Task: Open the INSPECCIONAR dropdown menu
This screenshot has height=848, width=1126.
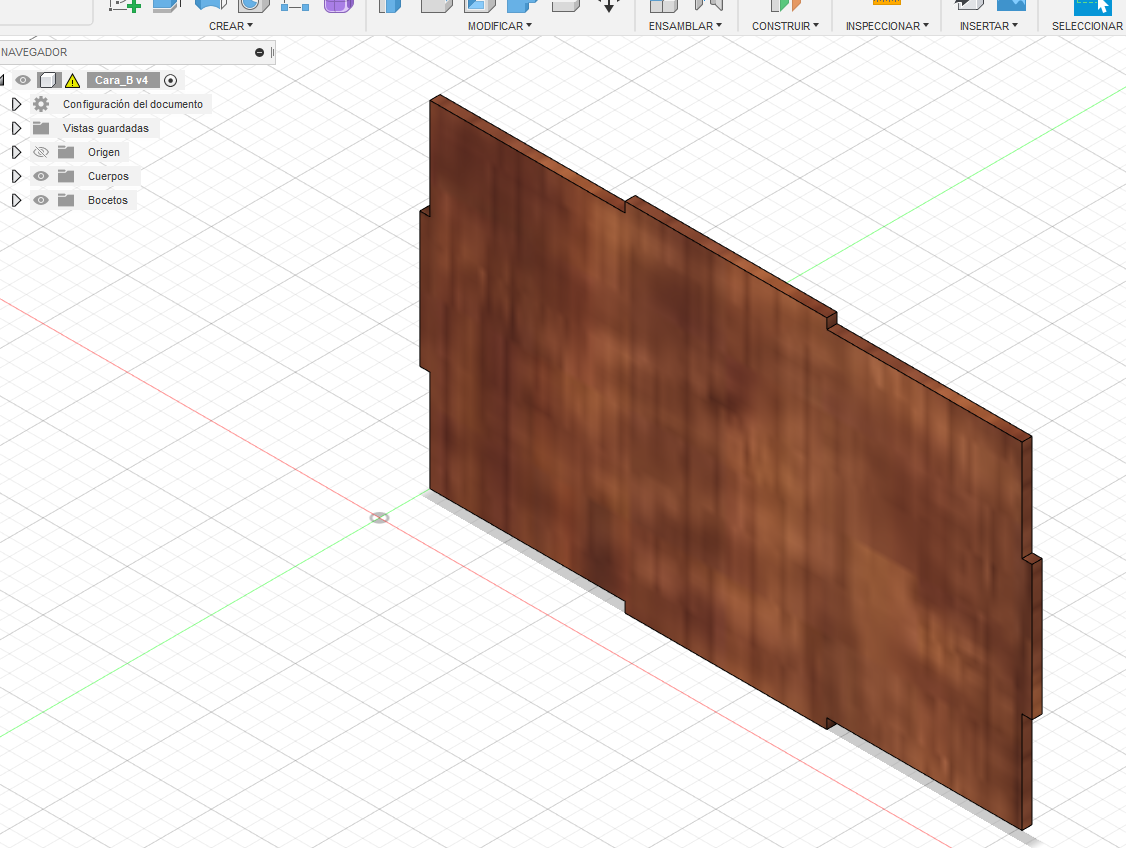Action: [887, 26]
